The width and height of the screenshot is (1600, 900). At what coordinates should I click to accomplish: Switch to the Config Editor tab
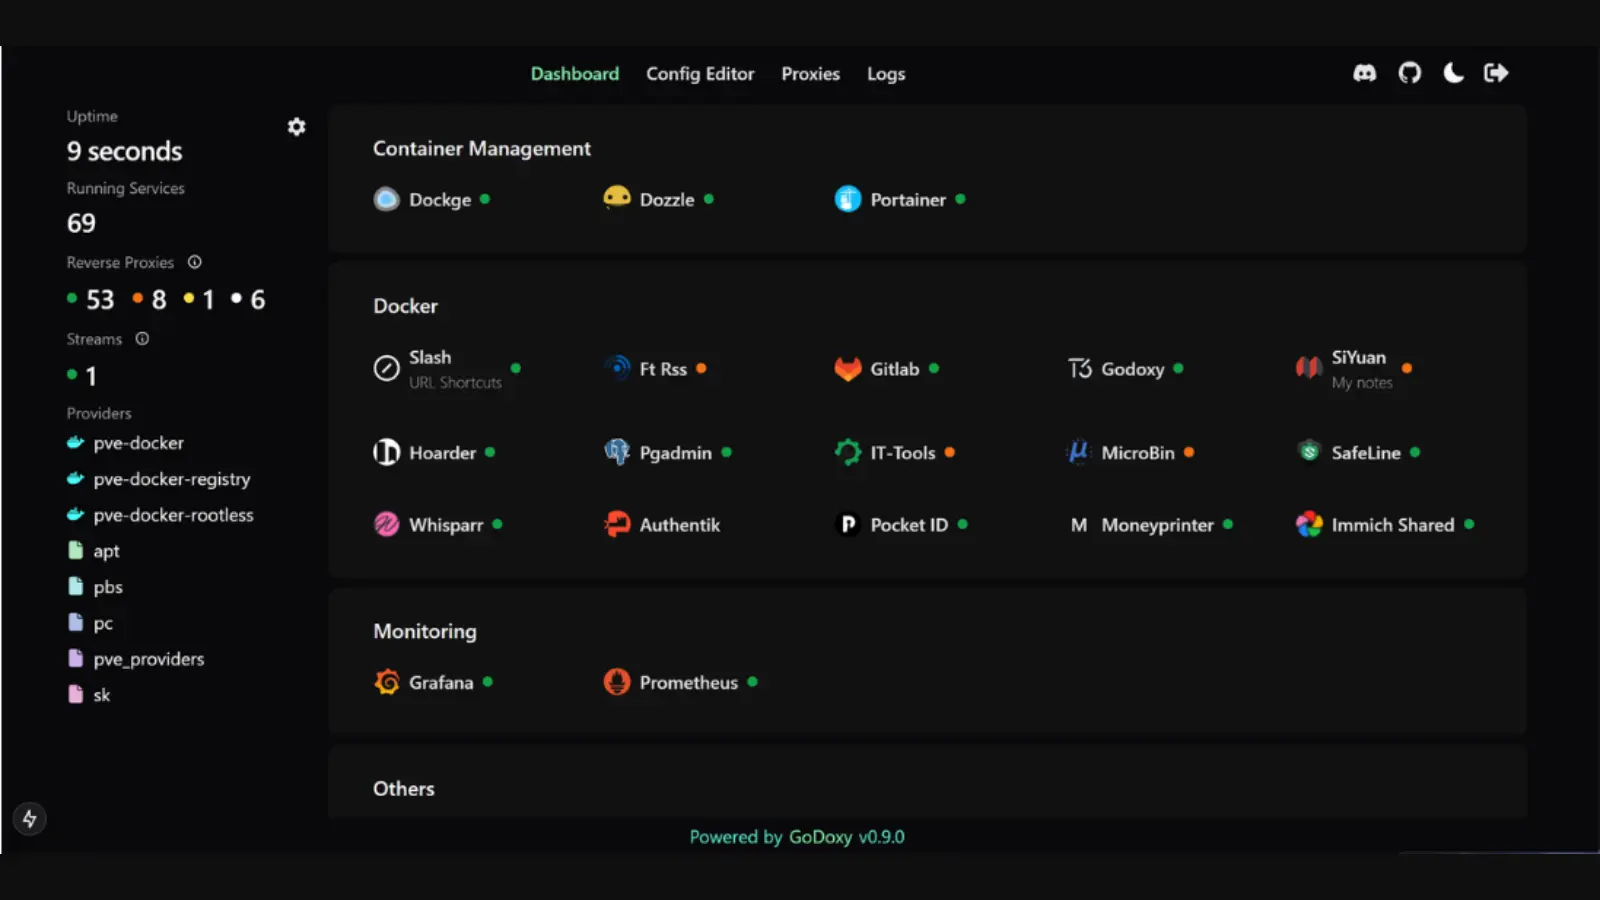[700, 74]
